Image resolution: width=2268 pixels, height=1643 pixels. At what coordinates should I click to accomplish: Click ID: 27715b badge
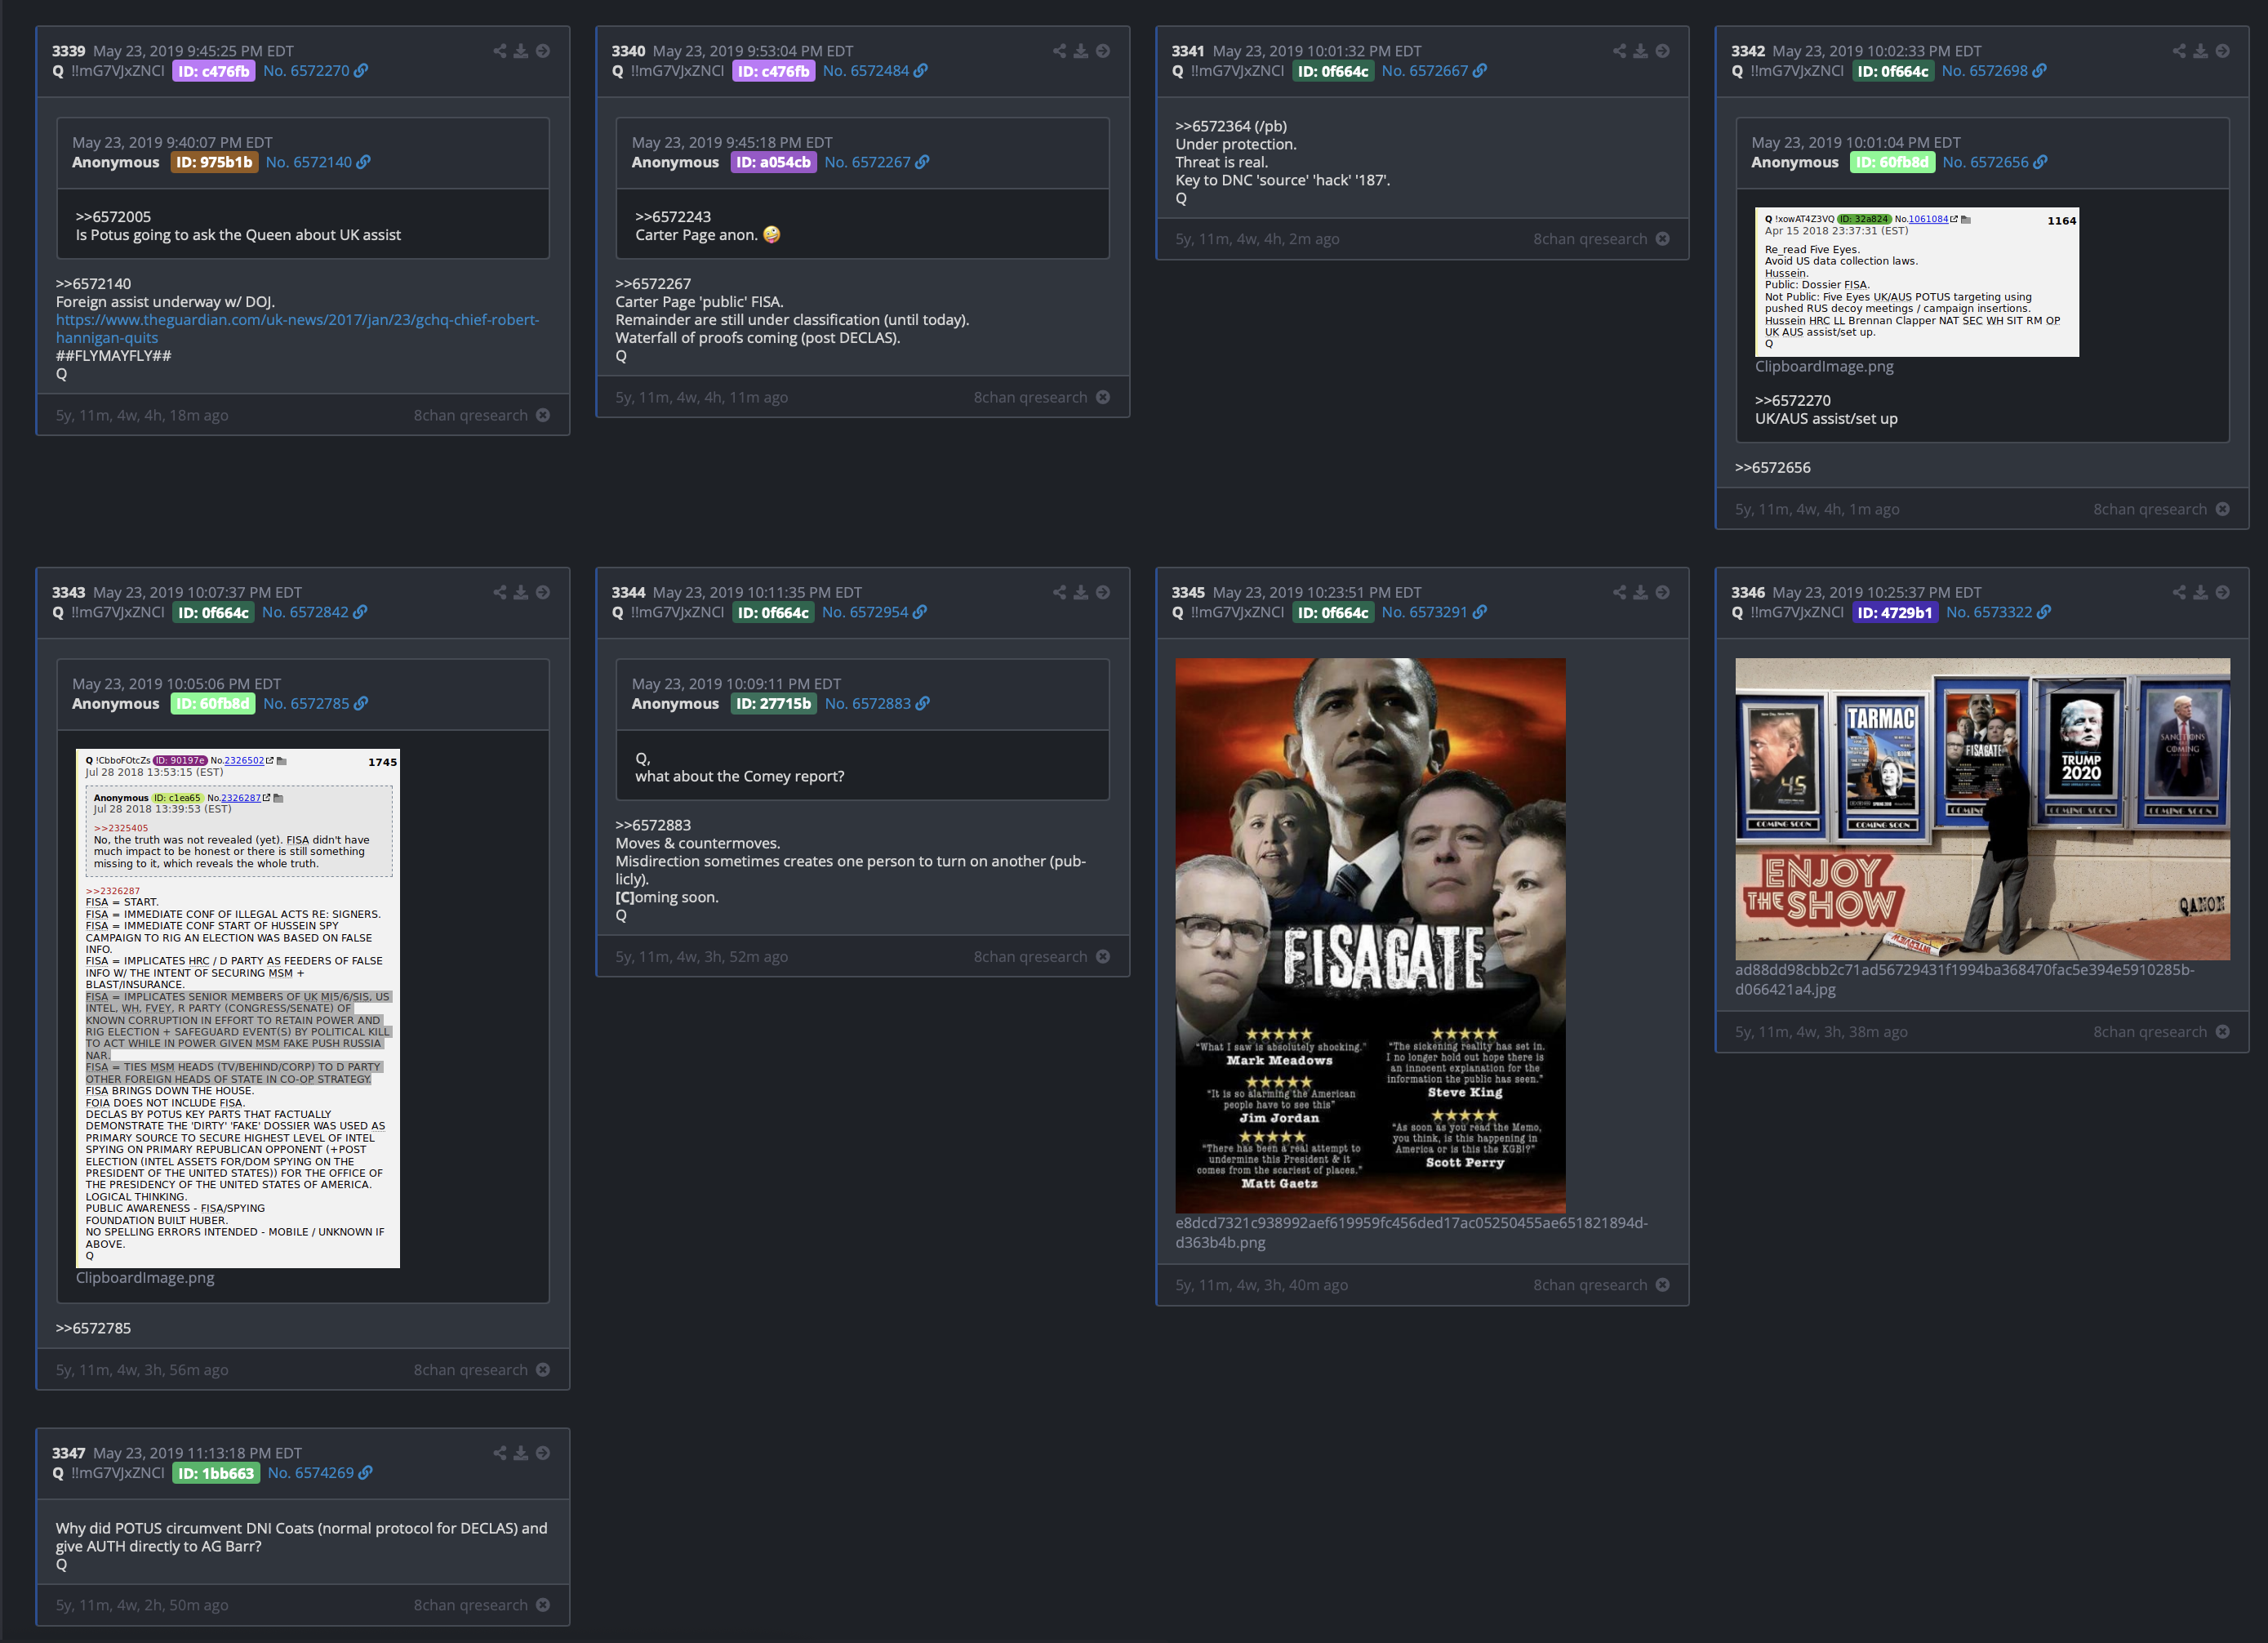click(x=774, y=704)
